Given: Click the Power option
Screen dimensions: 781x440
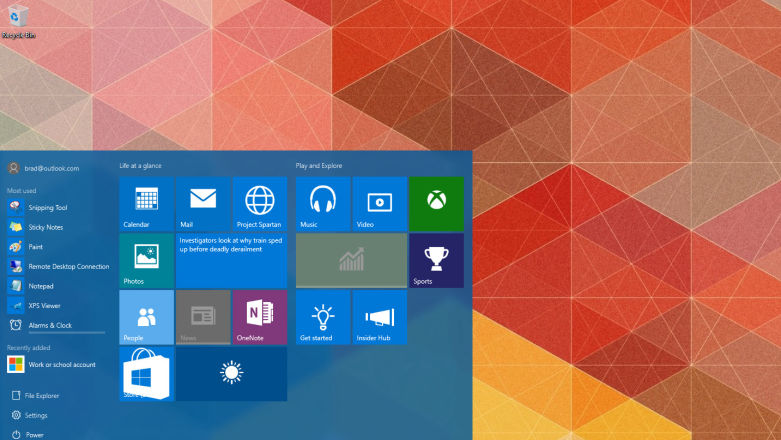Looking at the screenshot, I should point(27,435).
